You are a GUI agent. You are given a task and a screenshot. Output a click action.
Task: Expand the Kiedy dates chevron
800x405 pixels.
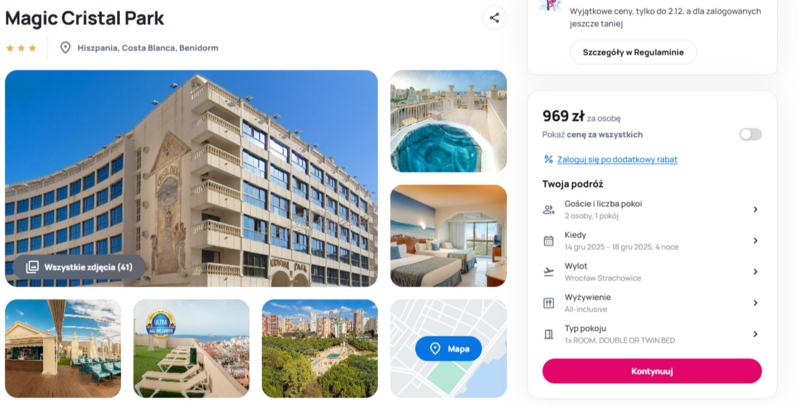[x=756, y=241]
